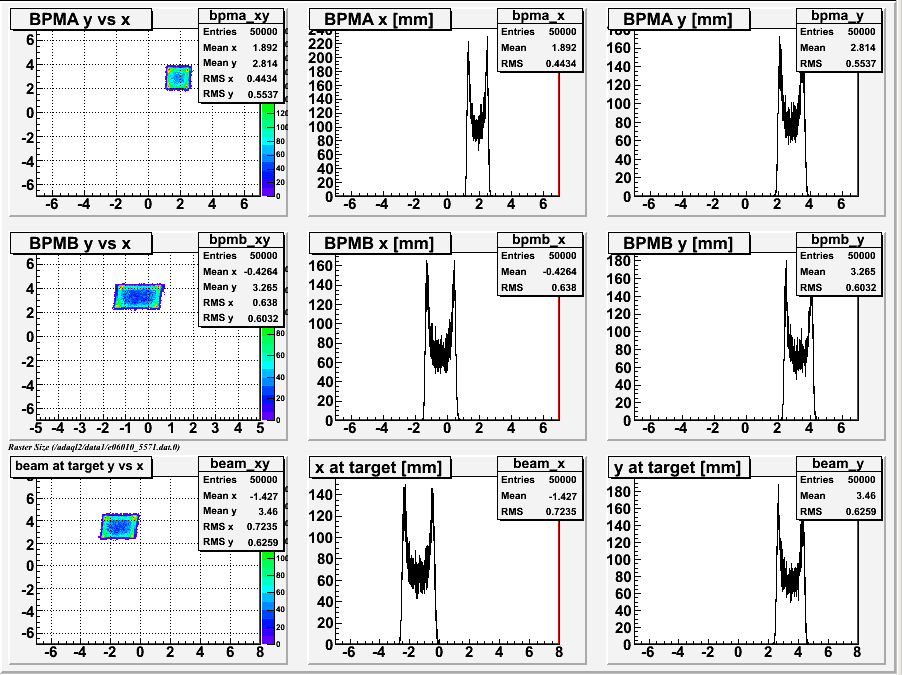Click the color palette of BPMB y vs x

pyautogui.click(x=268, y=374)
